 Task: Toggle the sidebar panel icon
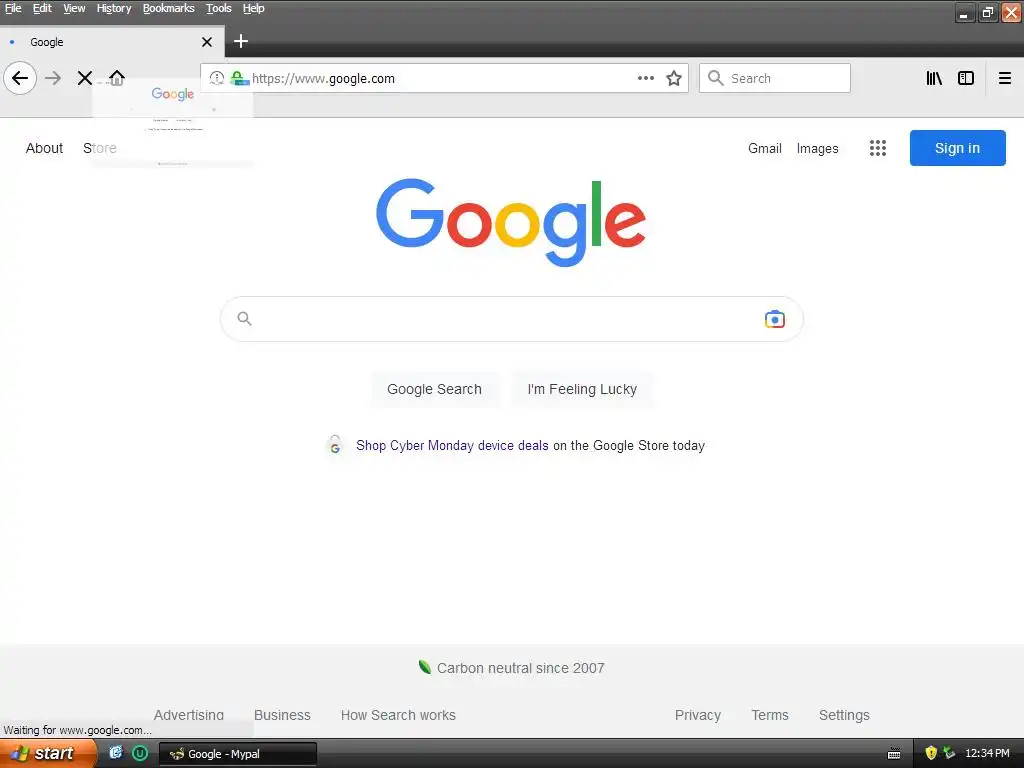(x=966, y=78)
